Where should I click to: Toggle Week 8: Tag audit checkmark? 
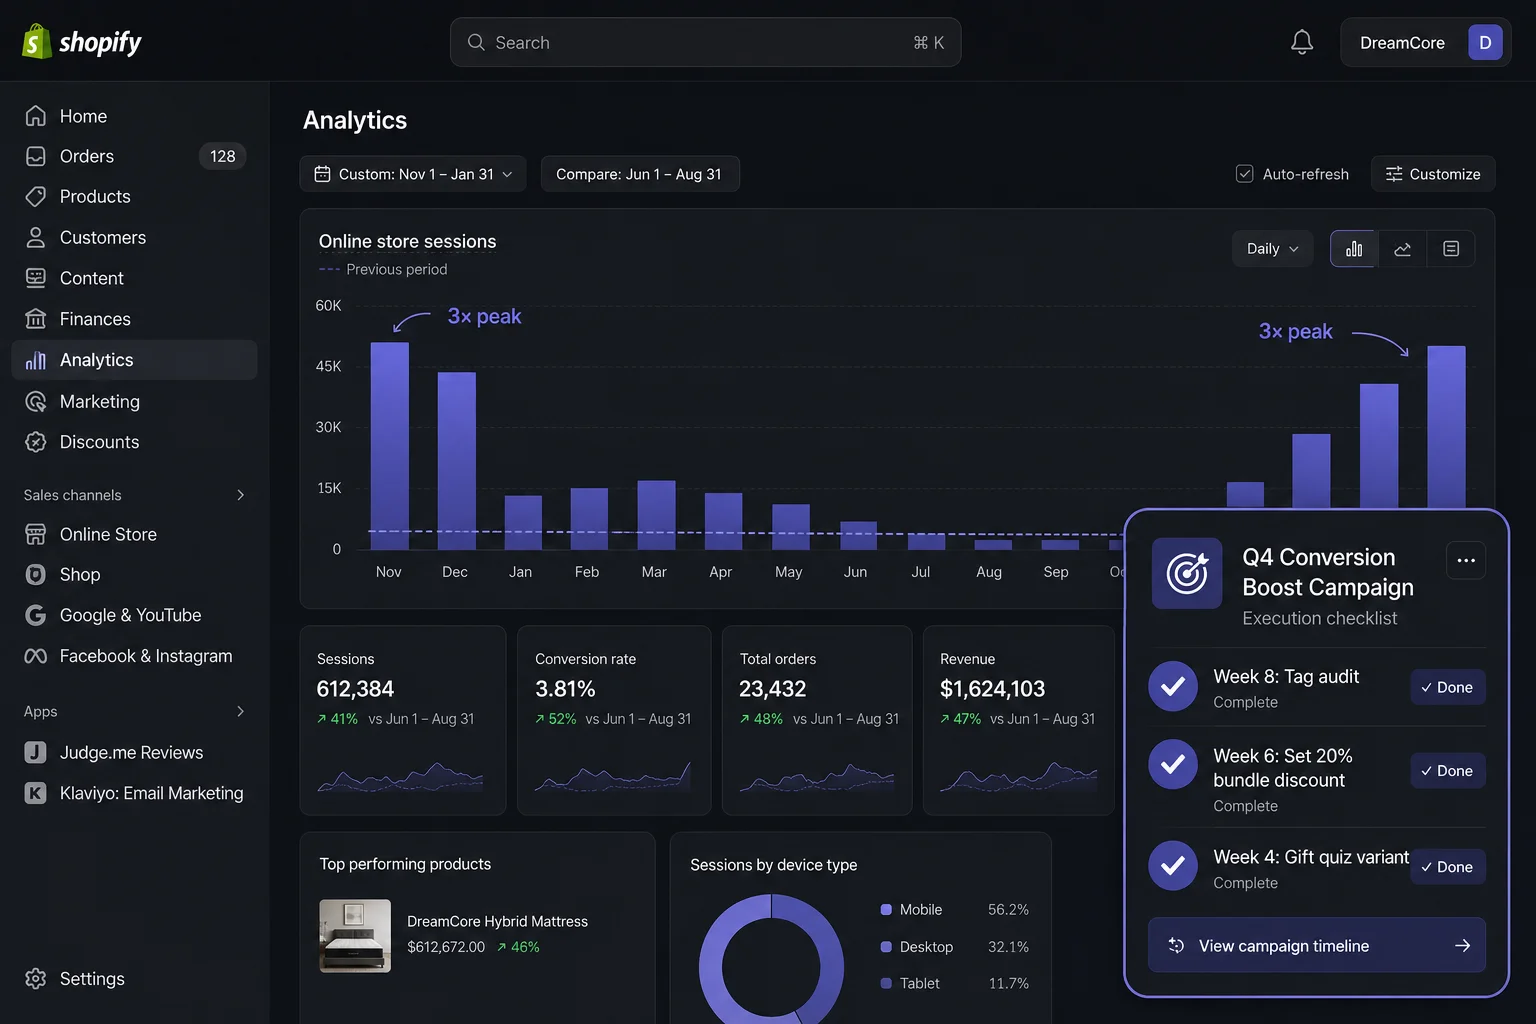(1173, 686)
